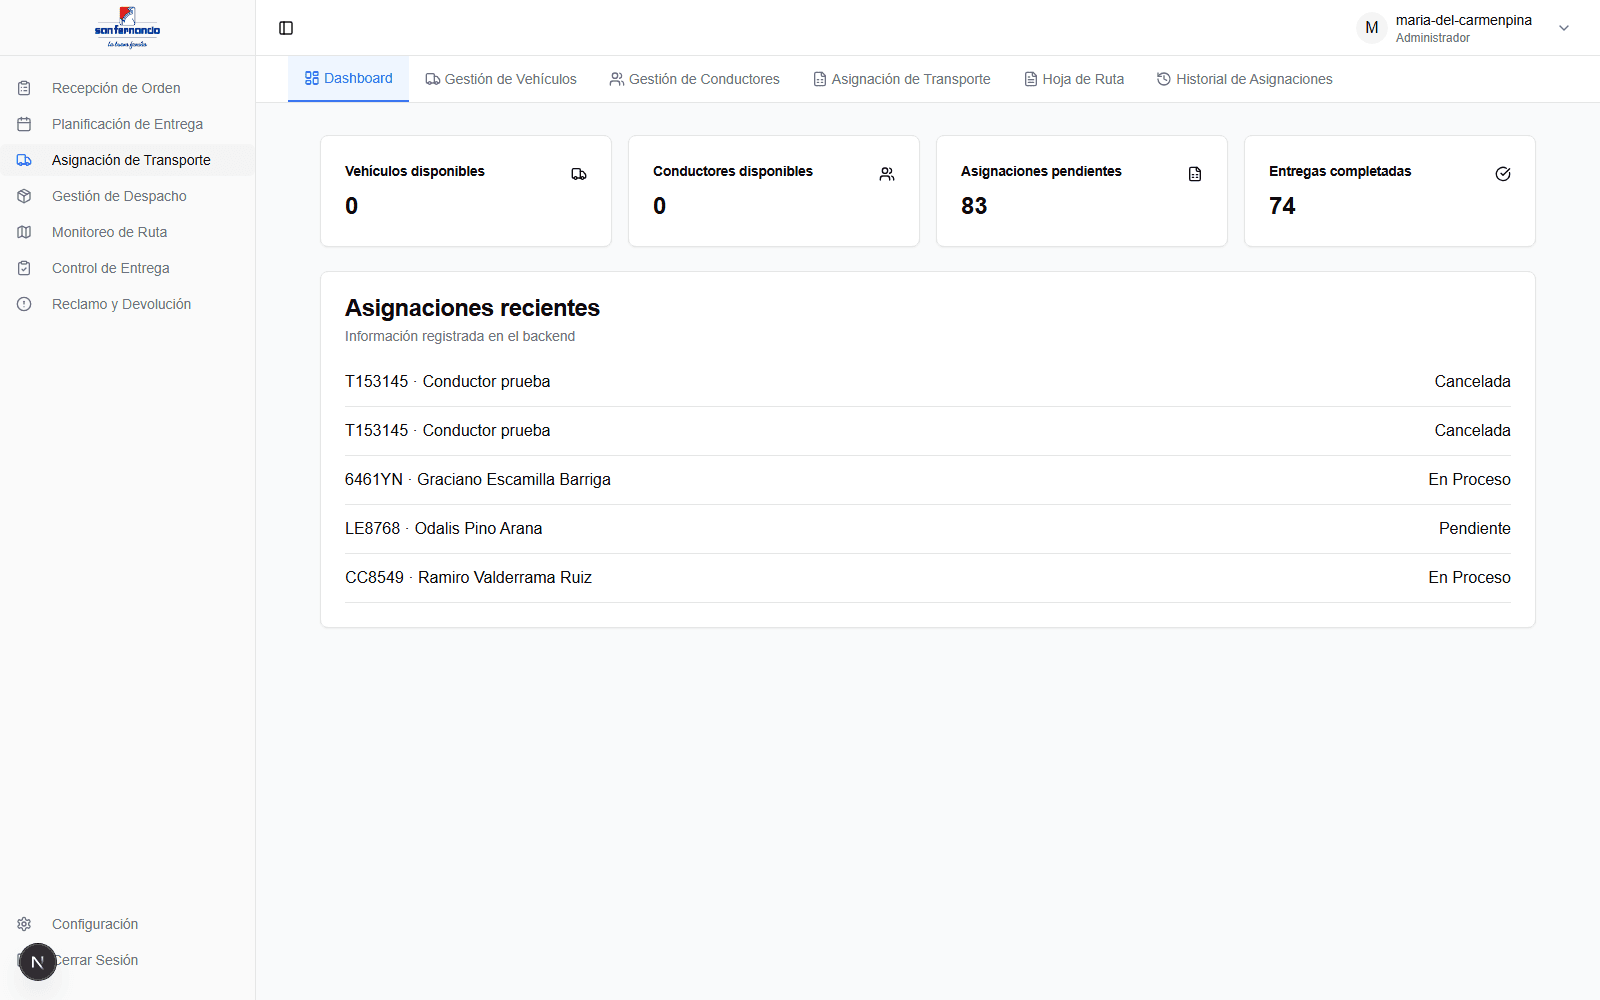
Task: Click the document icon in Asignaciones pendientes card
Action: 1195,174
